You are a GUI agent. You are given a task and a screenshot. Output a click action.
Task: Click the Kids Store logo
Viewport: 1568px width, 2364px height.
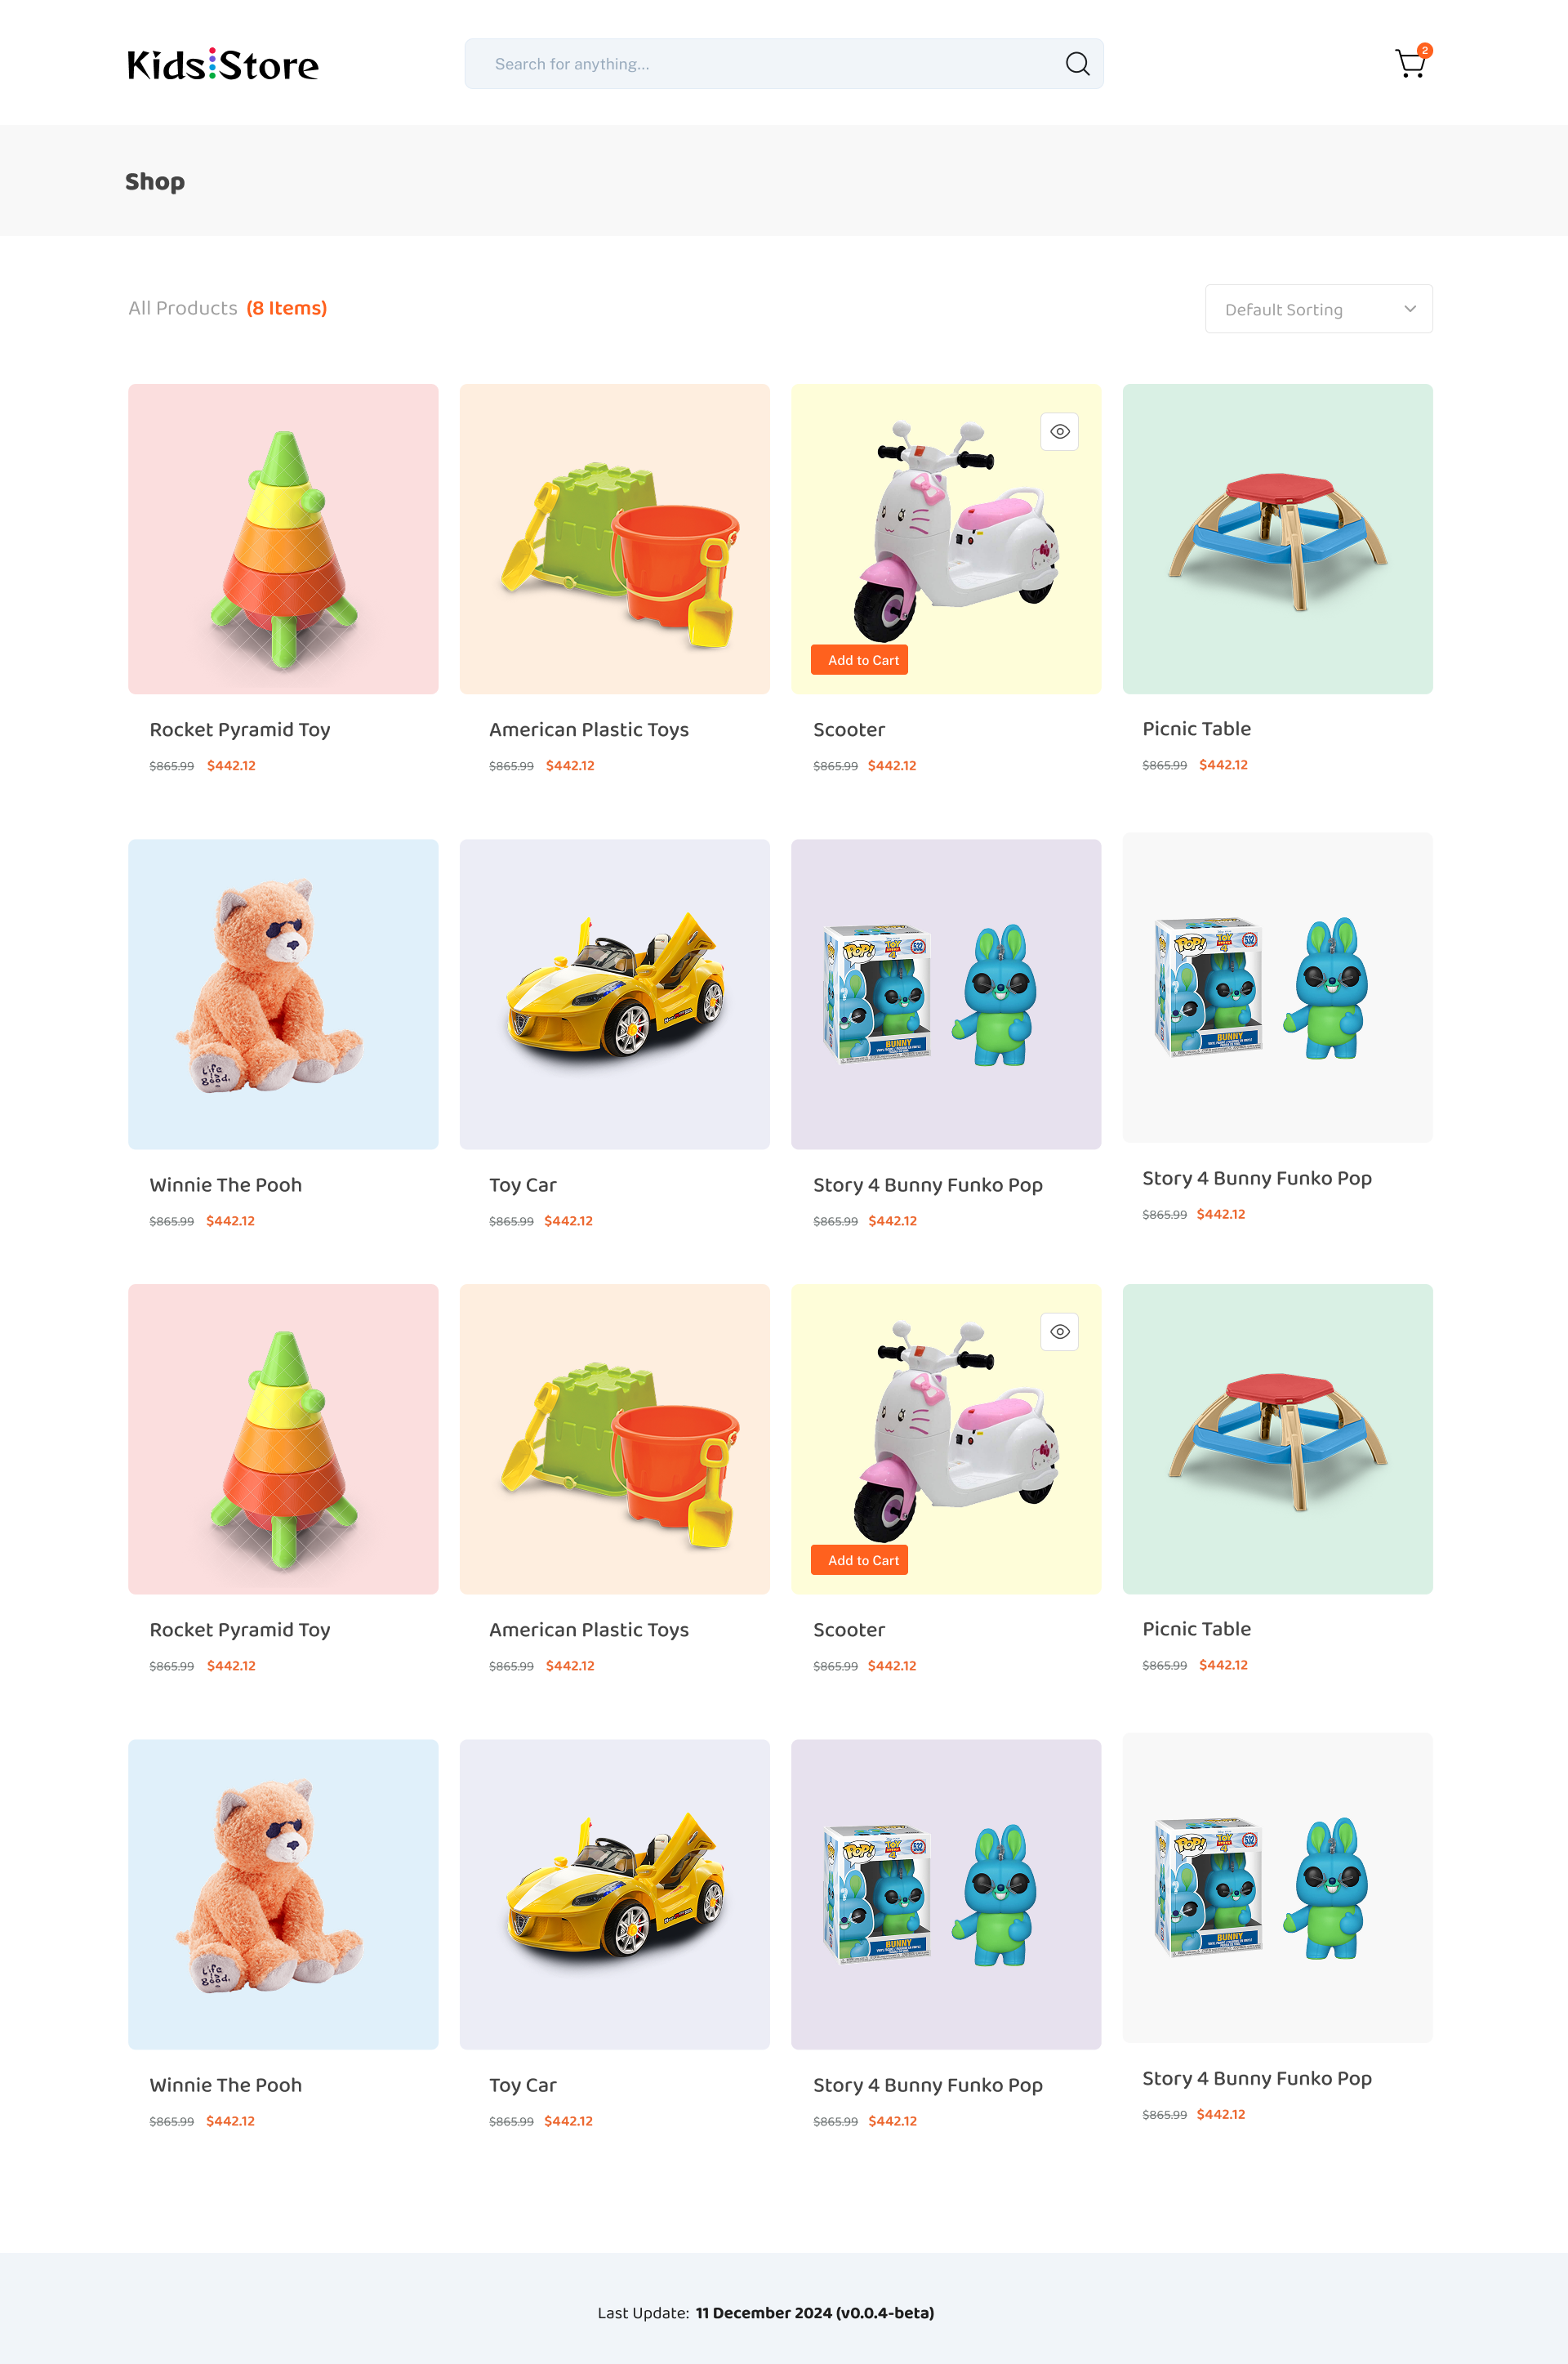223,64
